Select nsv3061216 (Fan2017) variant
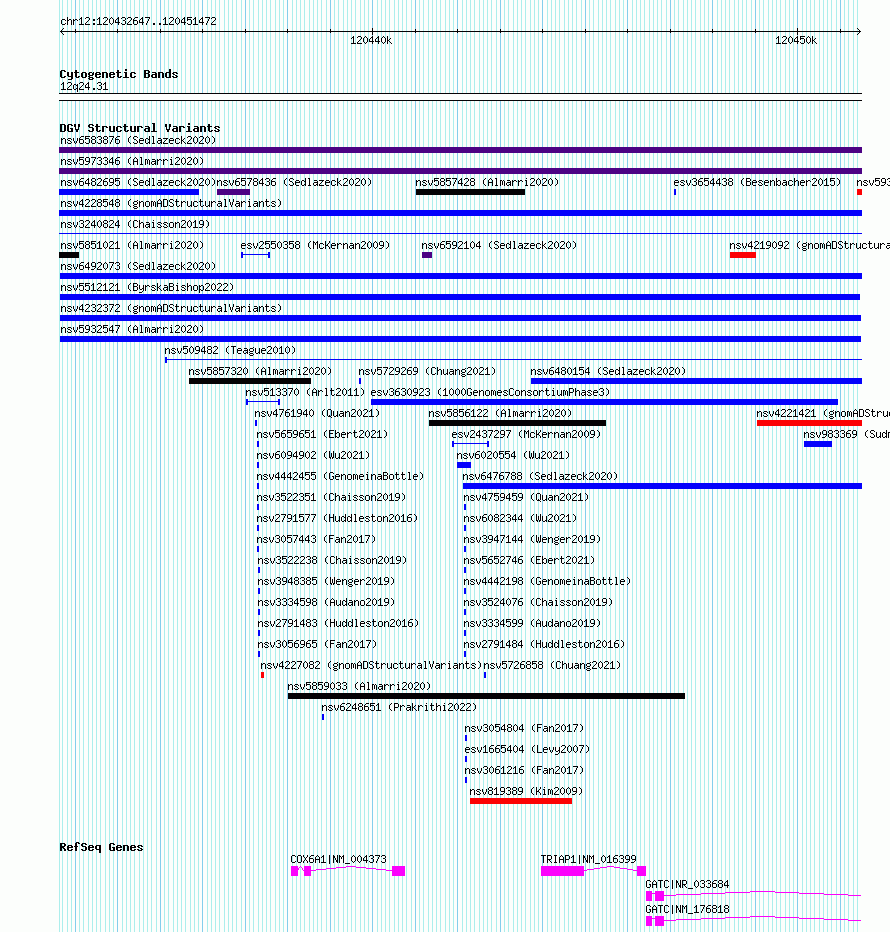 (524, 770)
